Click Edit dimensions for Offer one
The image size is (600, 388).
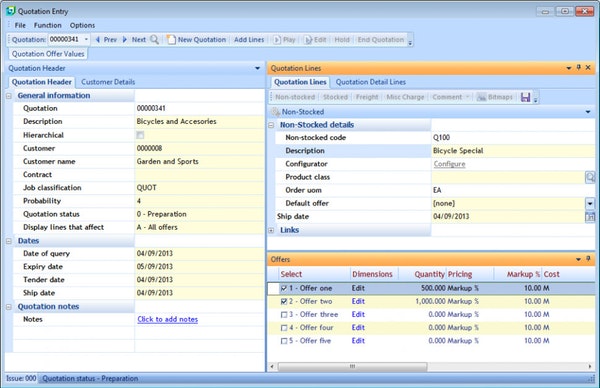tap(358, 288)
